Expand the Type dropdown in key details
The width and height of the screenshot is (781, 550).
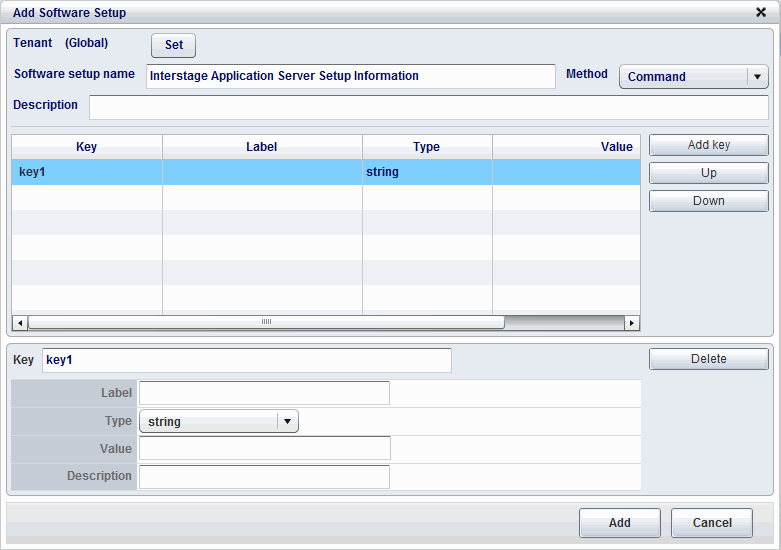point(288,422)
